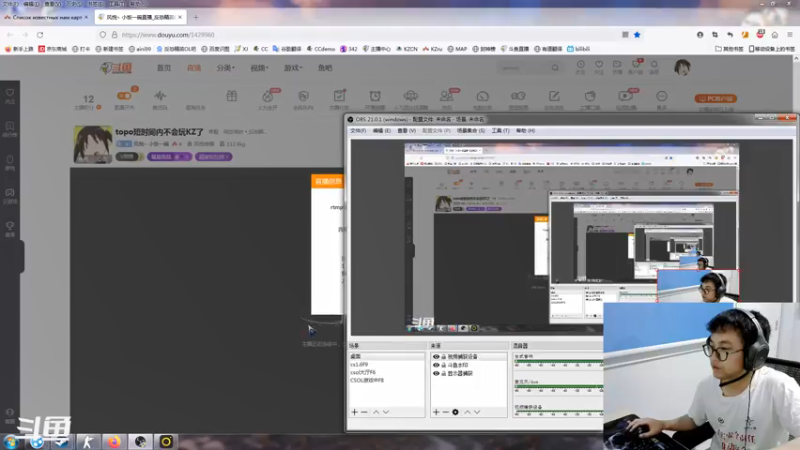This screenshot has width=800, height=450.
Task: Move the selected OBS scene up
Action: (376, 412)
